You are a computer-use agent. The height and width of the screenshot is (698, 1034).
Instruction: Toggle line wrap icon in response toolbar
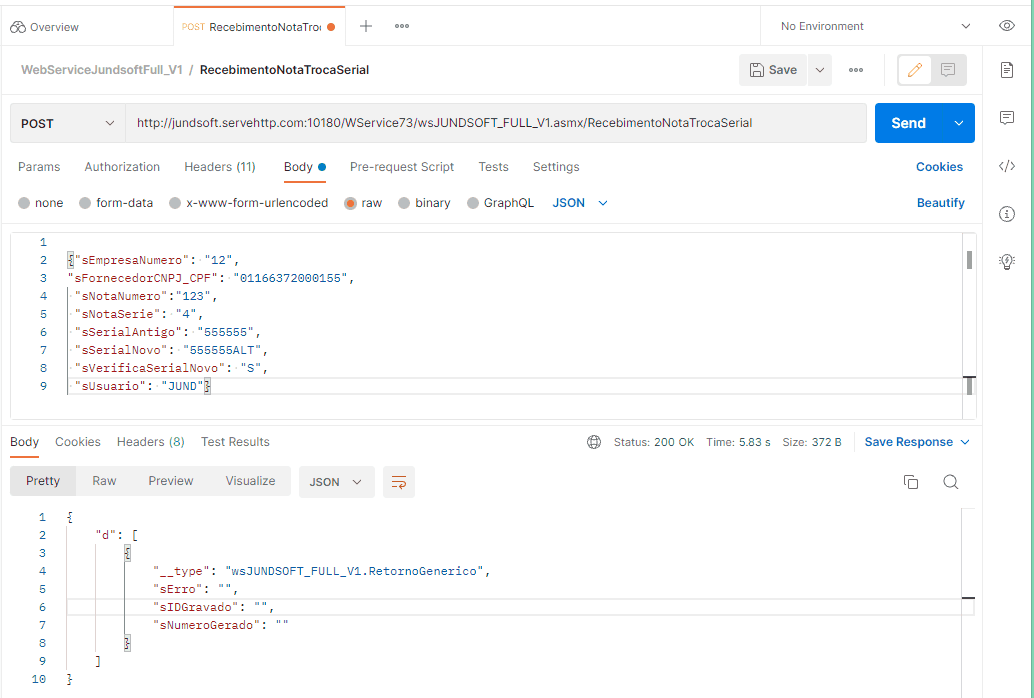[399, 482]
